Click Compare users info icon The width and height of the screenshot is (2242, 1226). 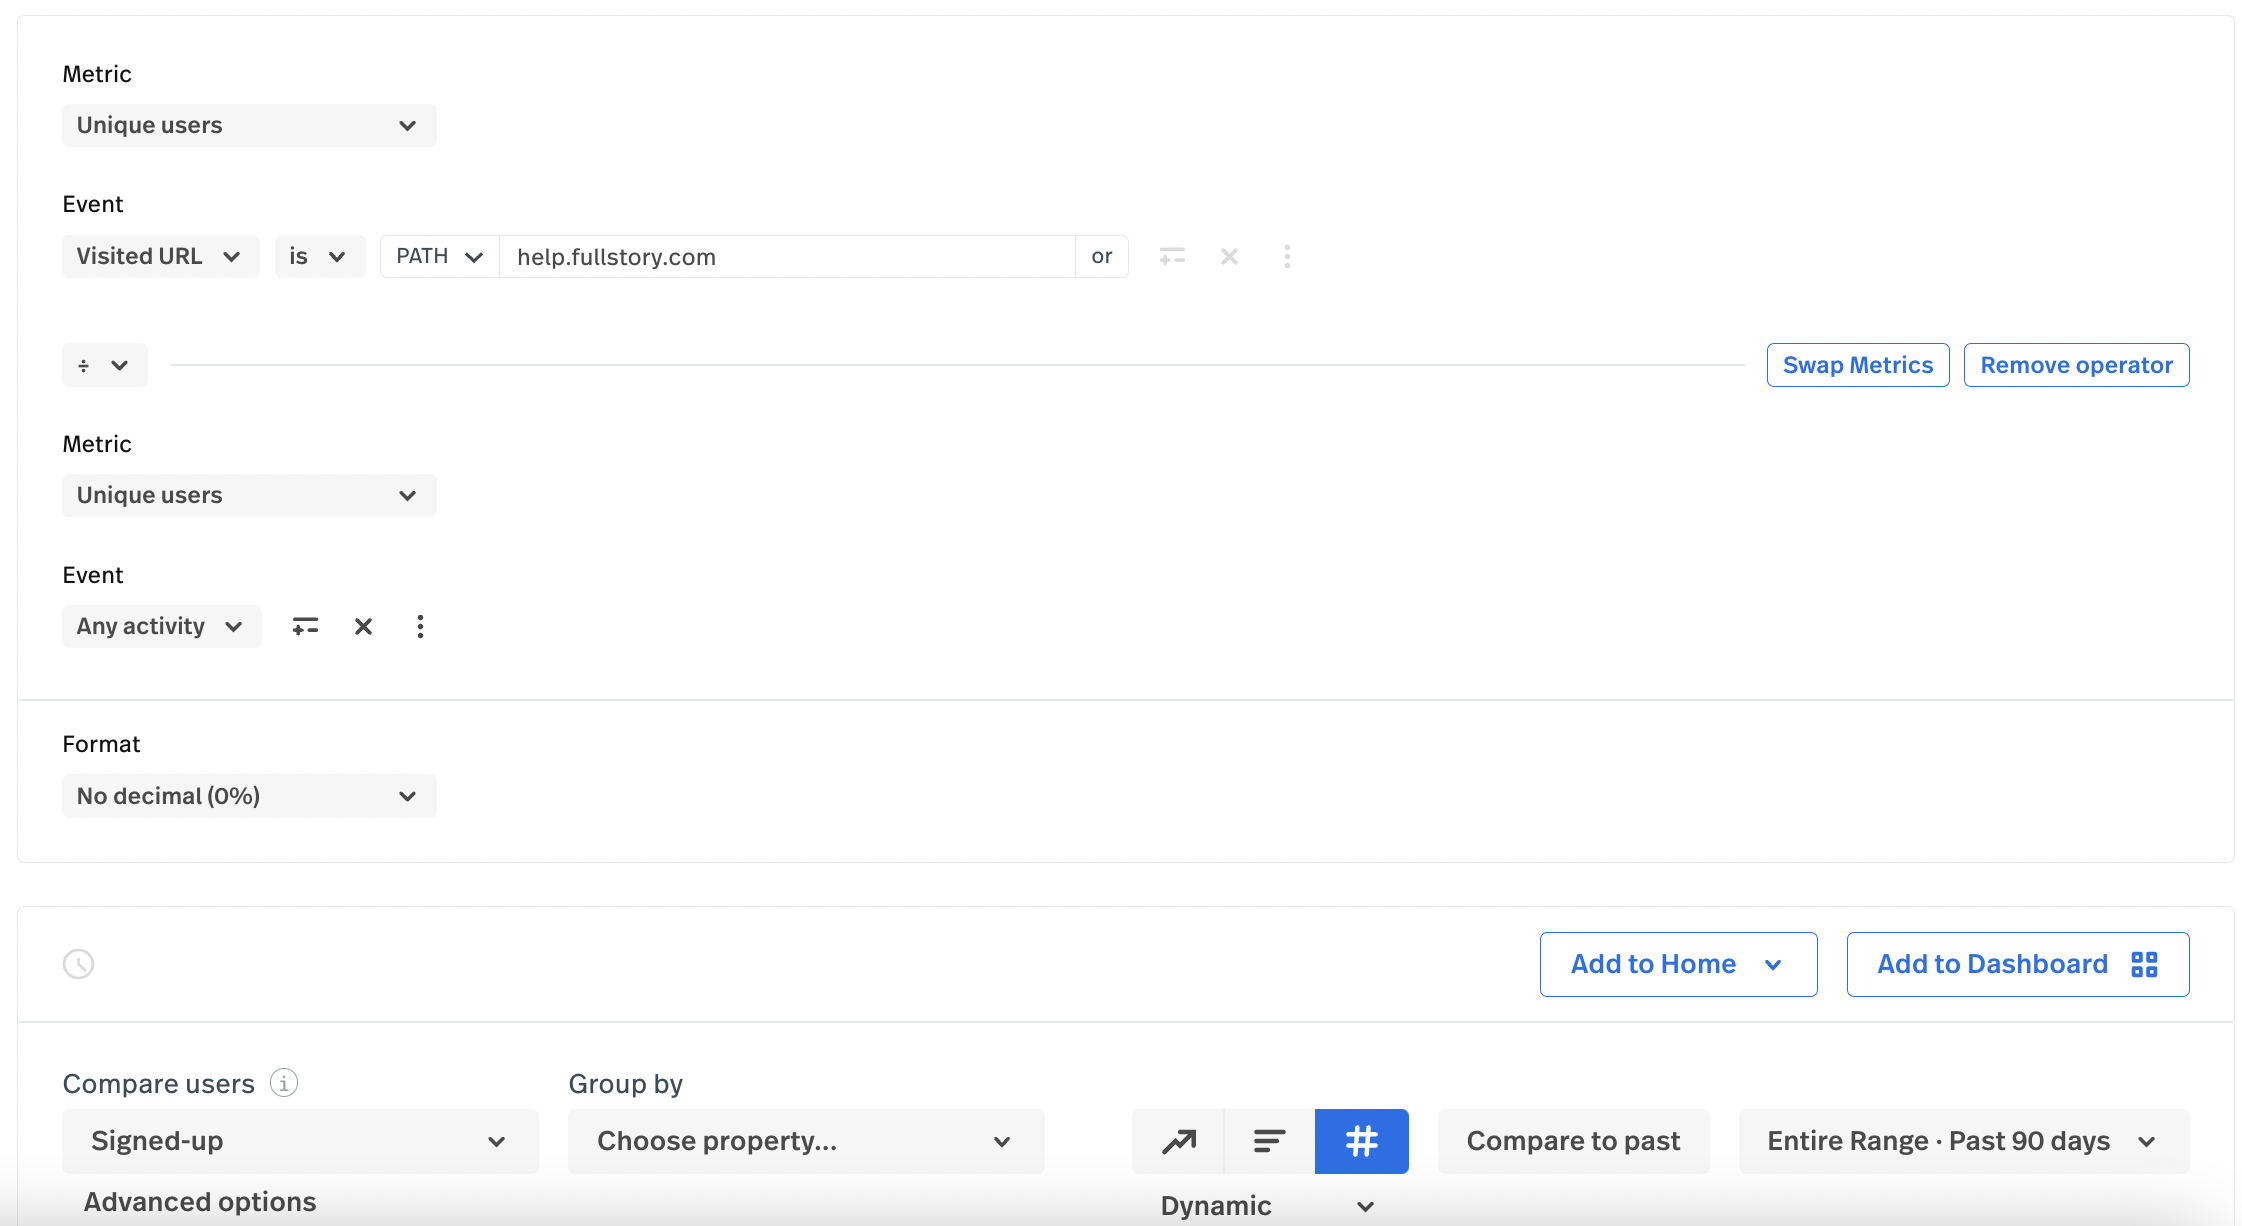point(284,1083)
